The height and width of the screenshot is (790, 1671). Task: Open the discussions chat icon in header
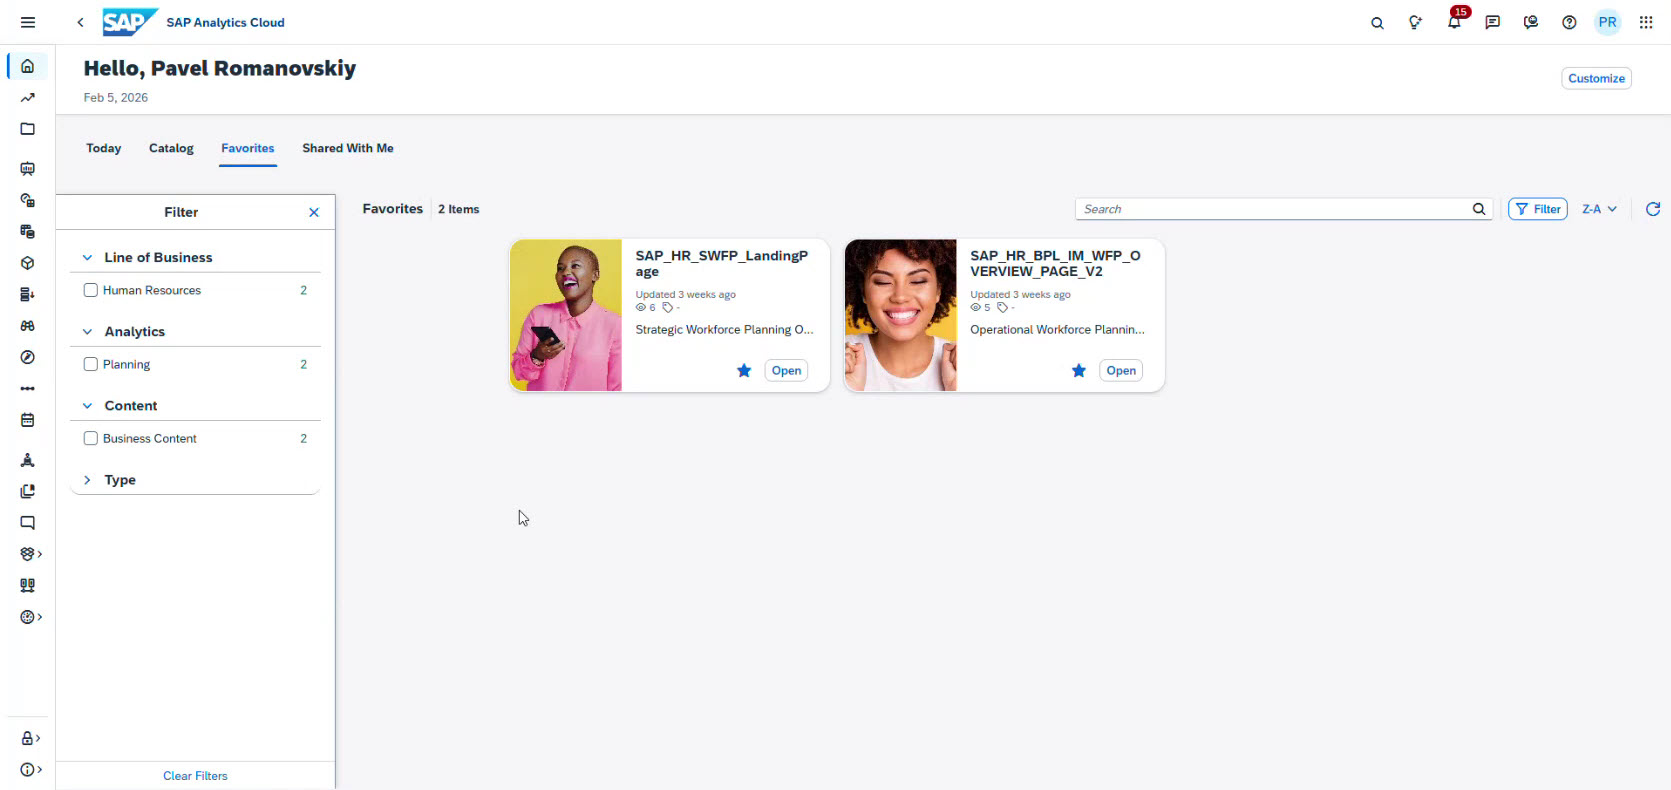pos(1492,22)
